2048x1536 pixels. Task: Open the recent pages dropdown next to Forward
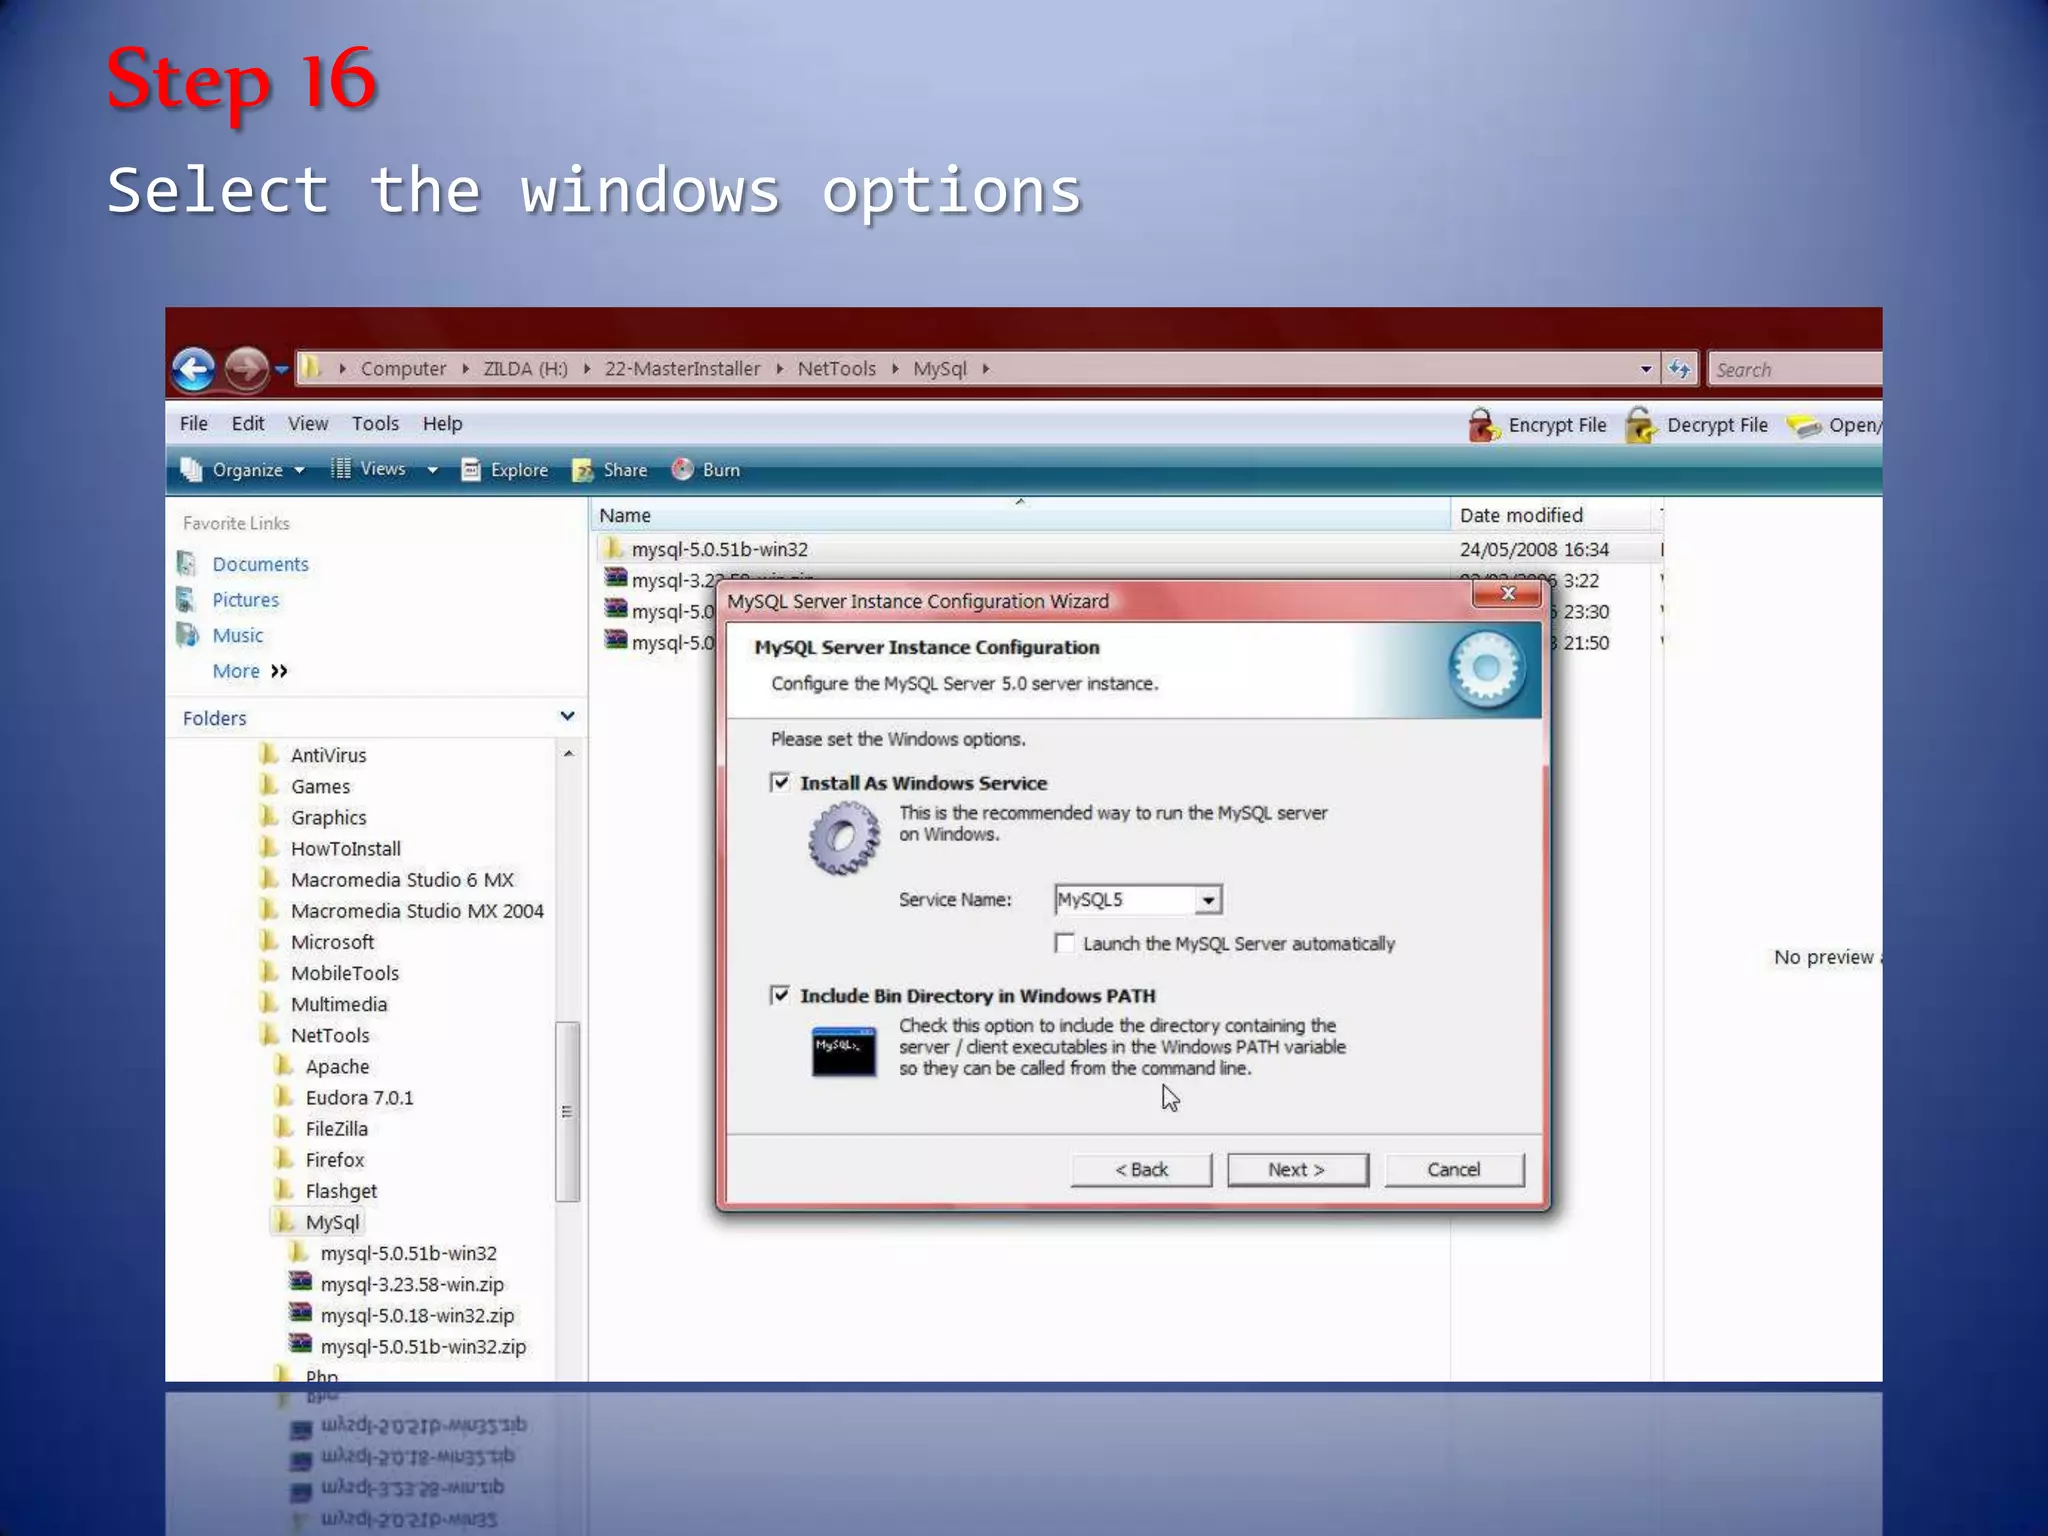pos(282,370)
